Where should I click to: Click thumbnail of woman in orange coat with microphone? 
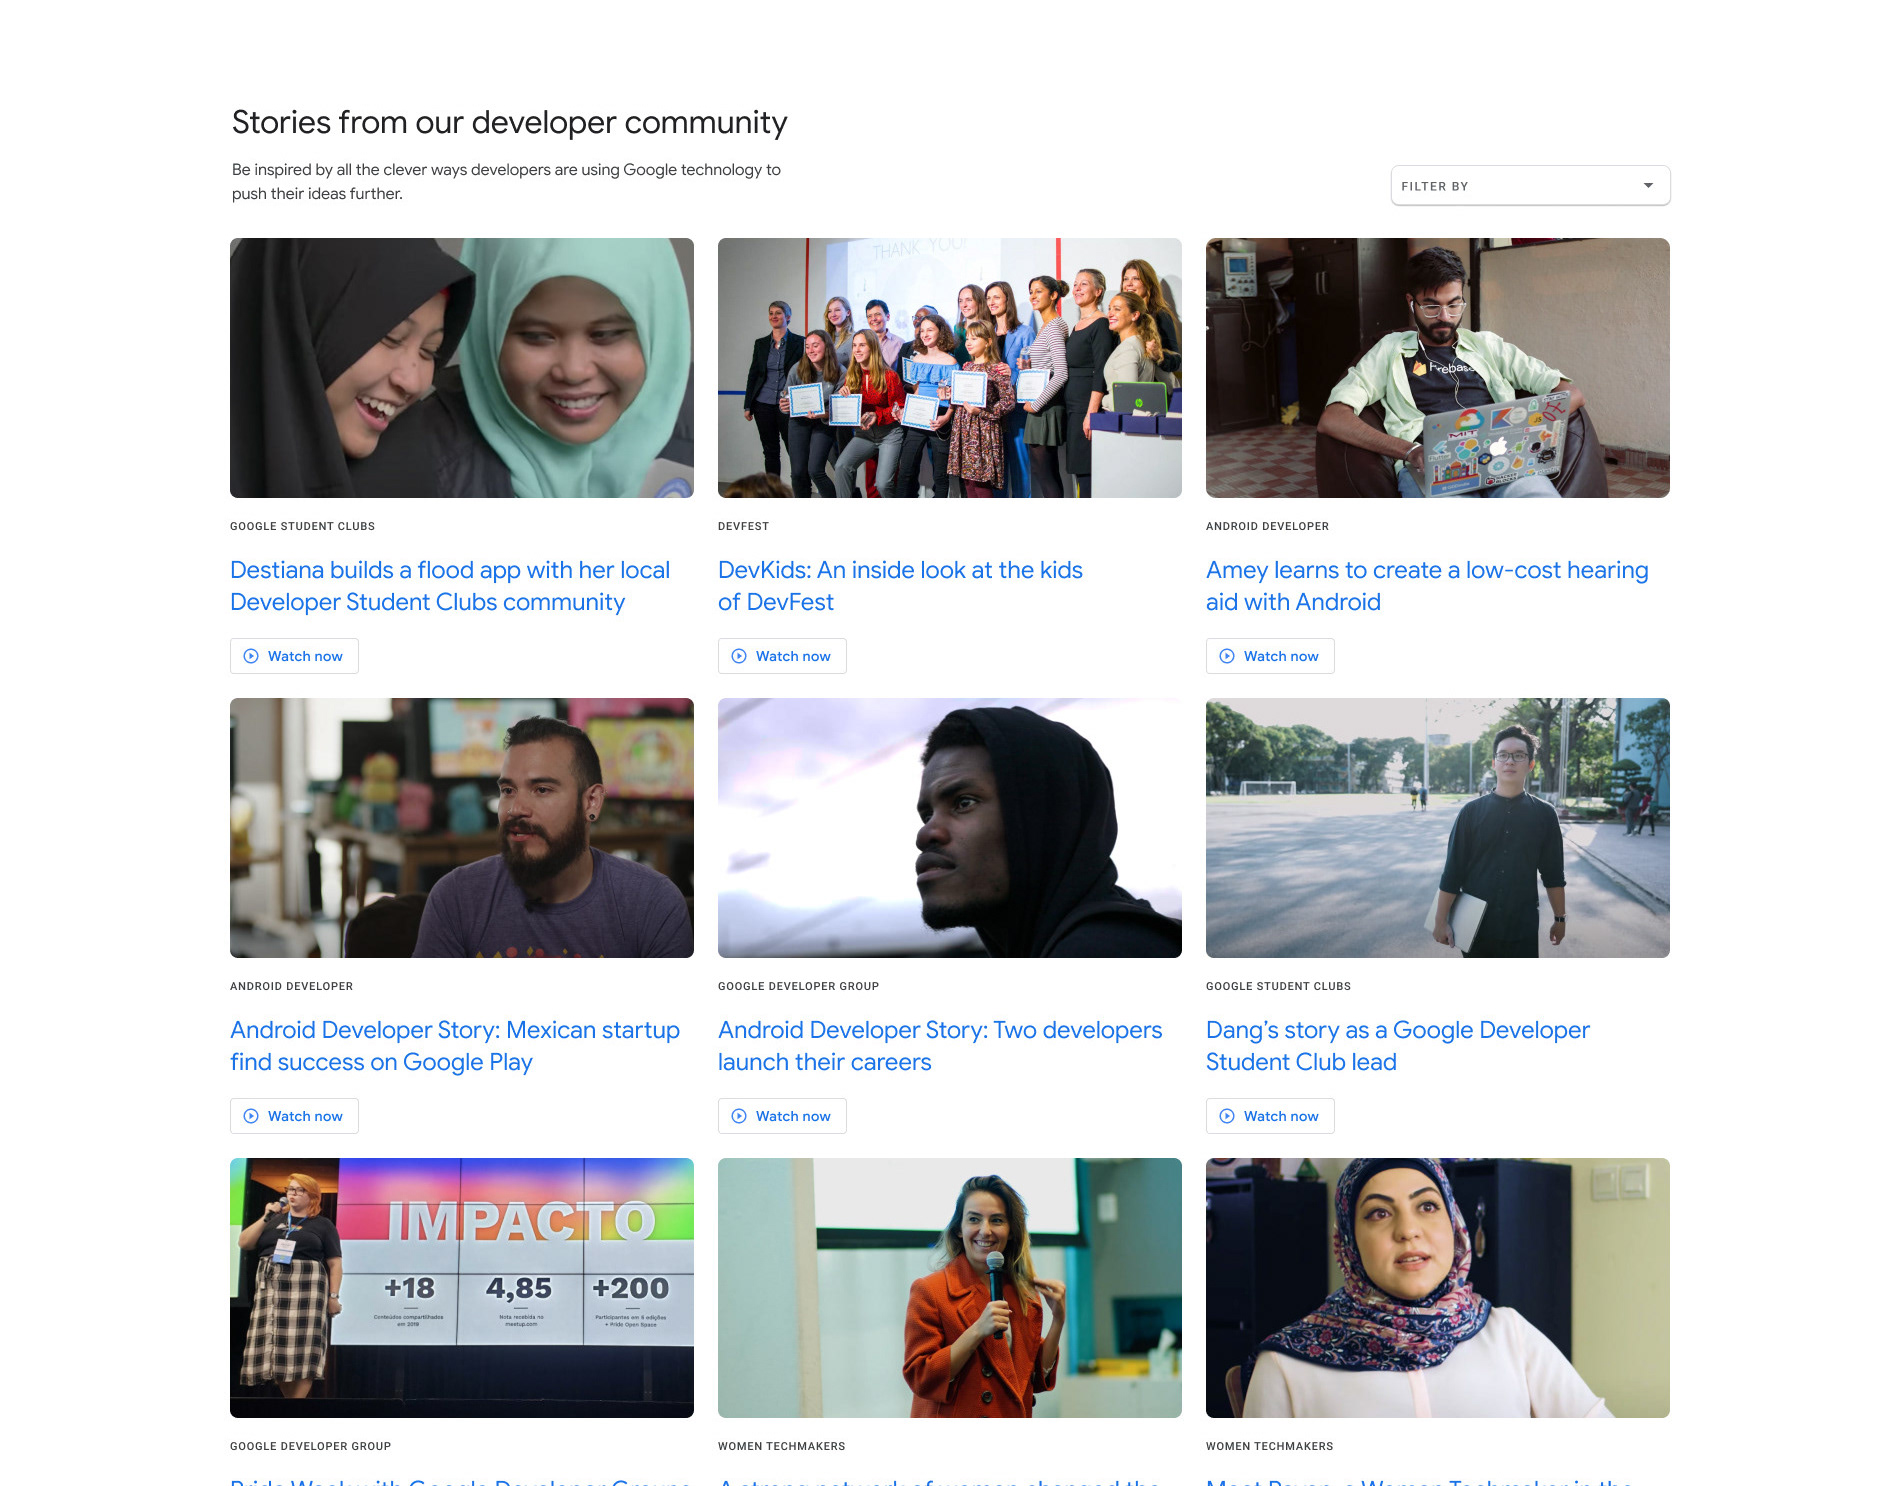(950, 1288)
